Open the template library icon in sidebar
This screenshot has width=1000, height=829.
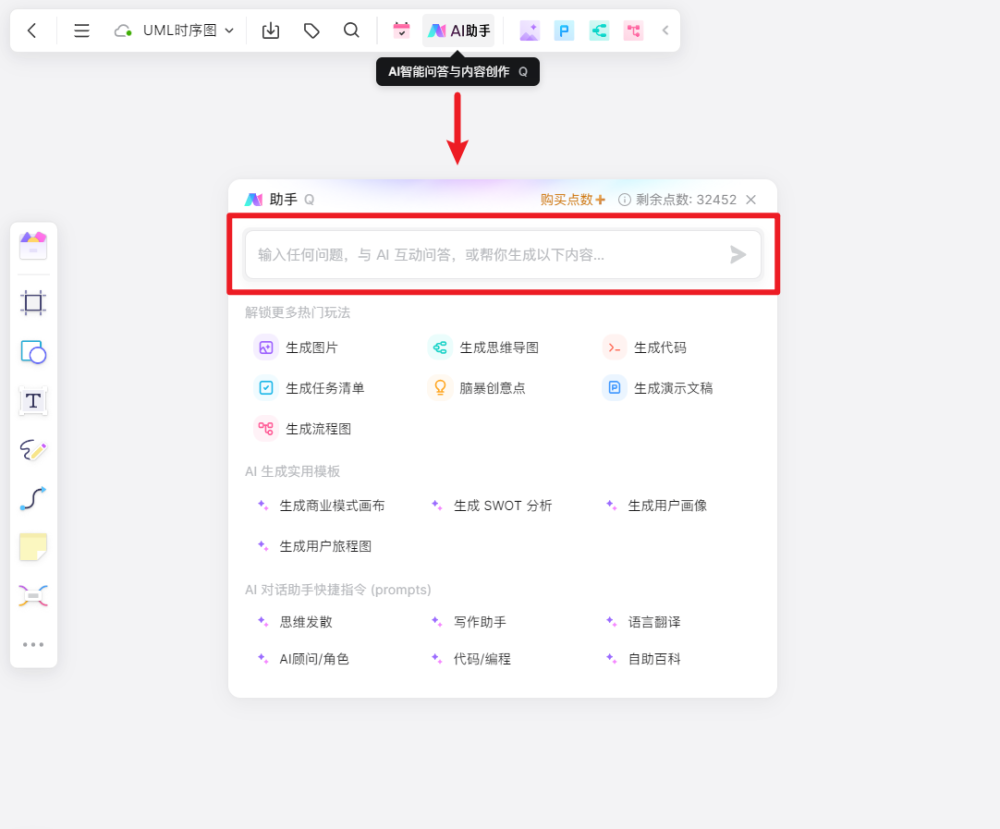pos(33,246)
